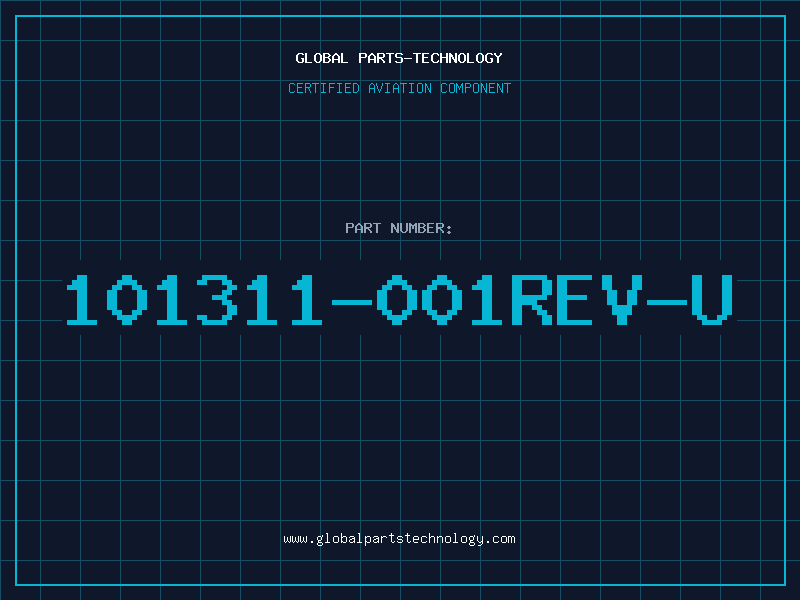The image size is (800, 600).
Task: Click the PART NUMBER: label
Action: point(399,228)
